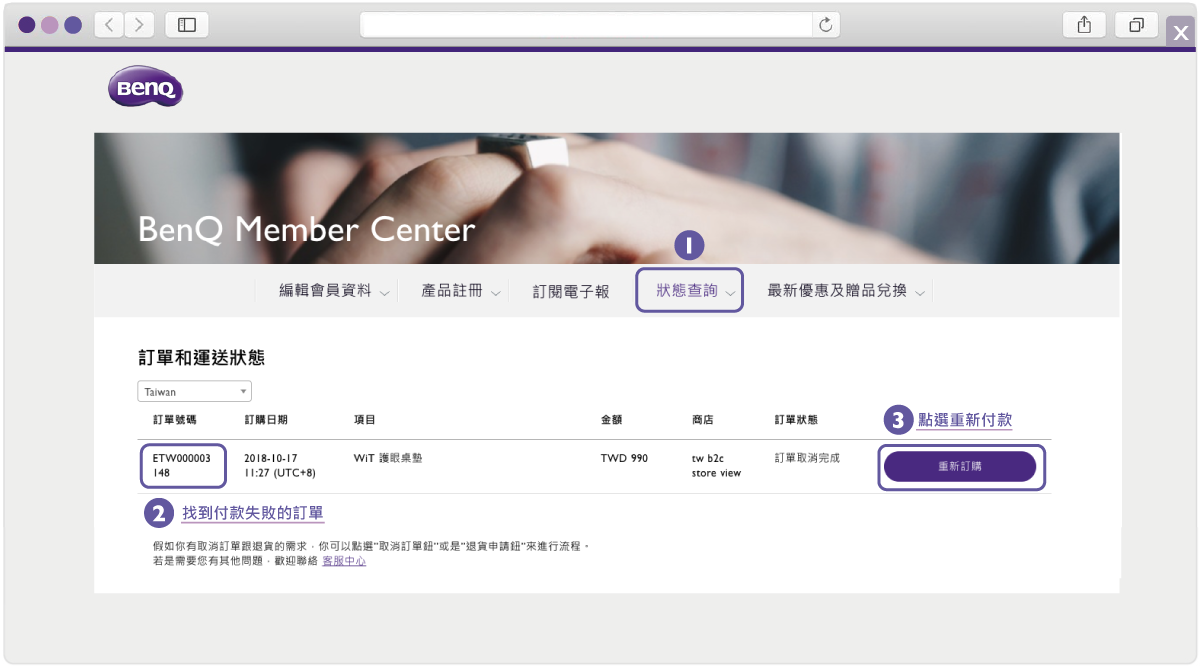Toggle the browser sidebar icon
The width and height of the screenshot is (1200, 667).
(x=186, y=24)
